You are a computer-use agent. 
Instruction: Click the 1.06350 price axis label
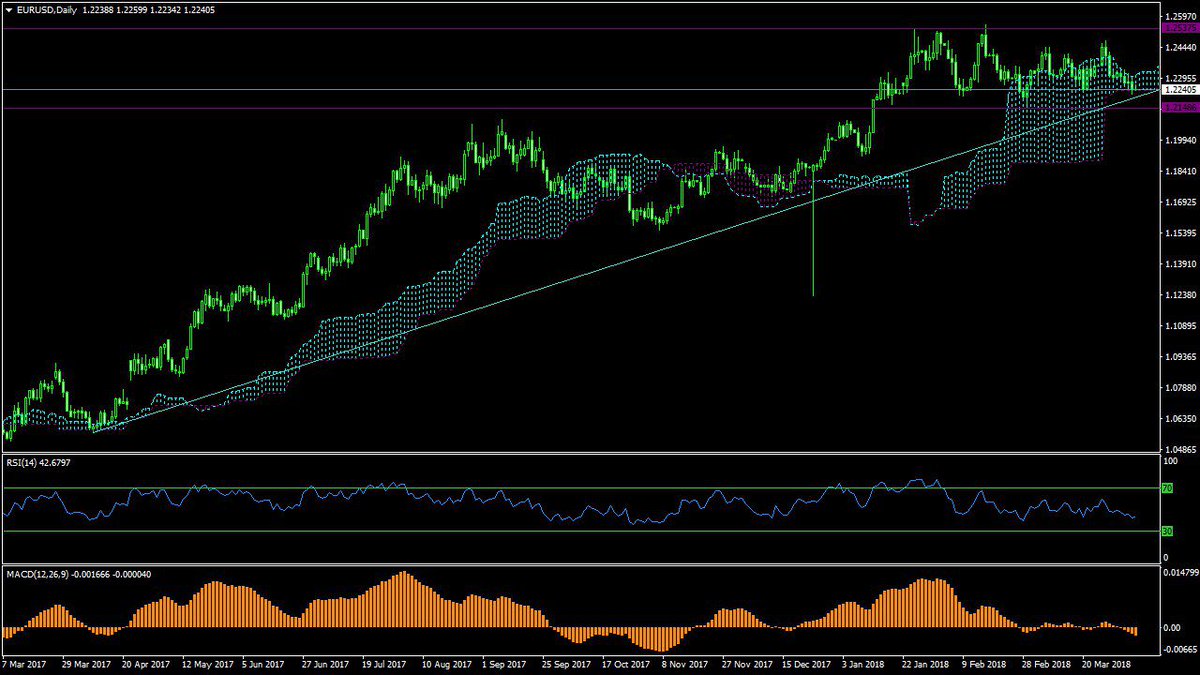pos(1179,419)
